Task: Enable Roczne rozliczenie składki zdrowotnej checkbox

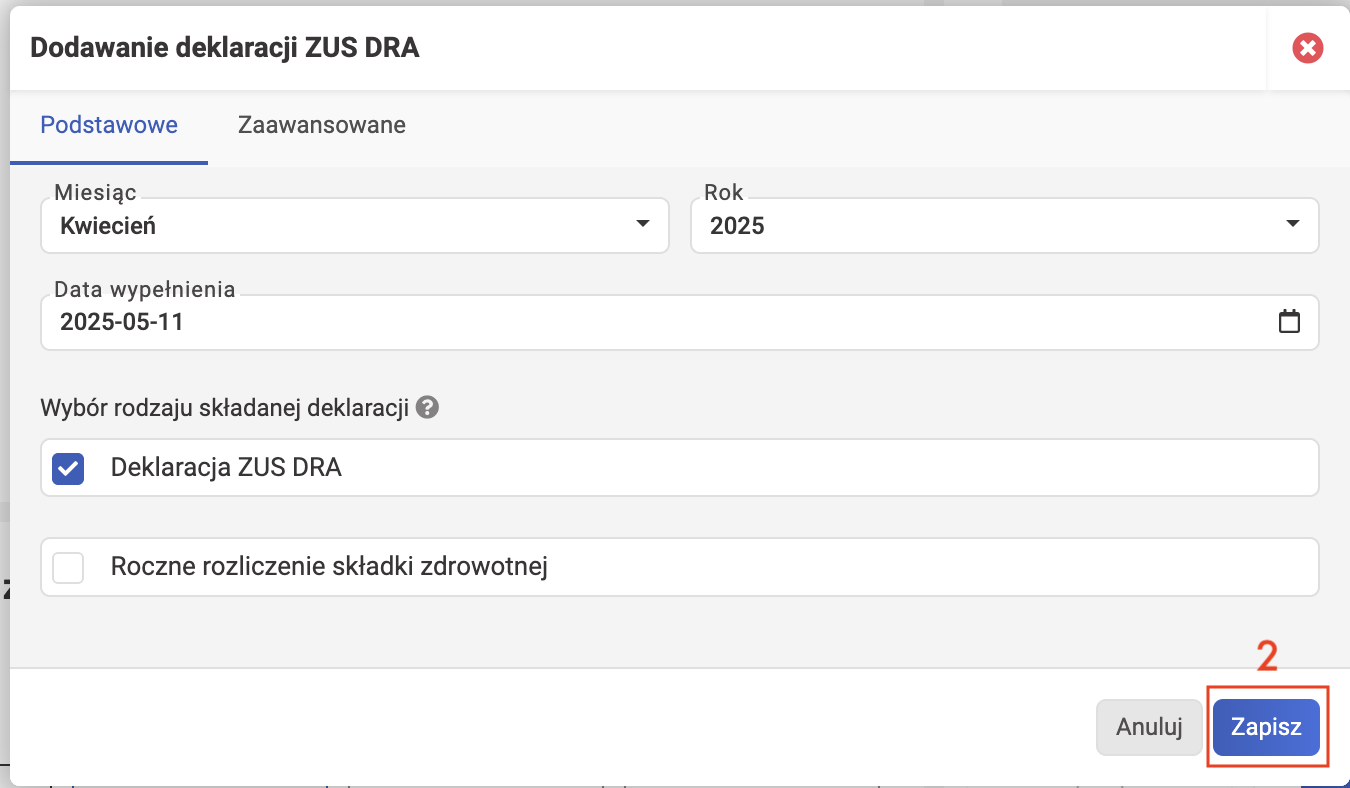Action: coord(68,568)
